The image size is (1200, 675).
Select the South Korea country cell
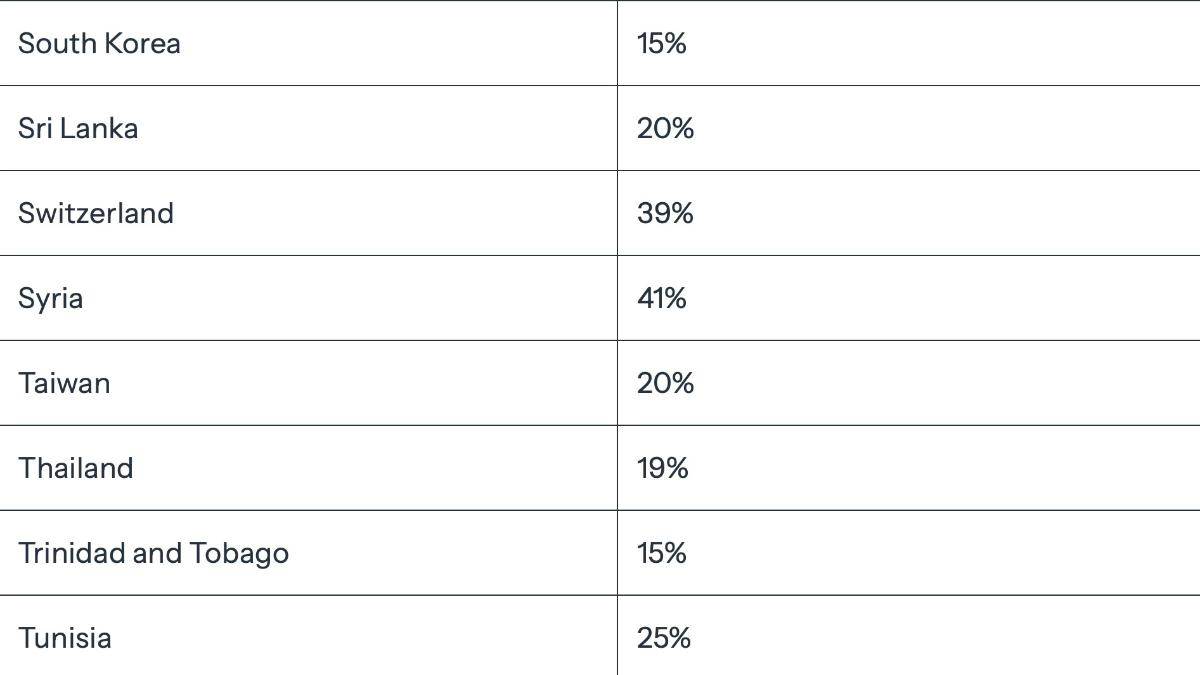(x=308, y=43)
